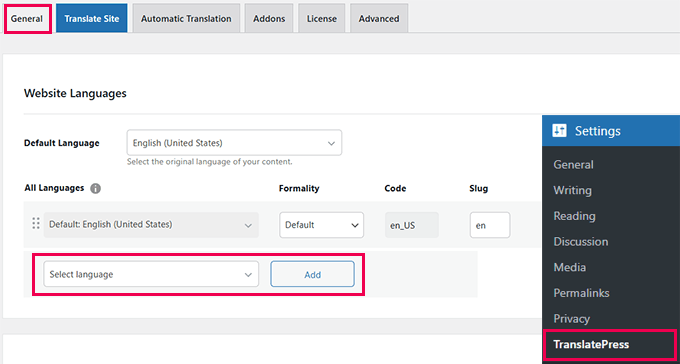This screenshot has width=680, height=364.
Task: Open the License tab
Action: (x=321, y=19)
